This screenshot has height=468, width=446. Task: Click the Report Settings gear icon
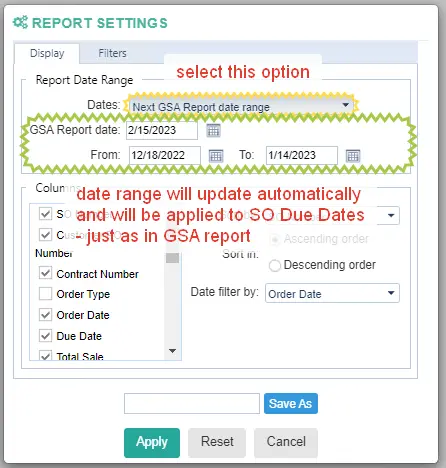point(20,22)
